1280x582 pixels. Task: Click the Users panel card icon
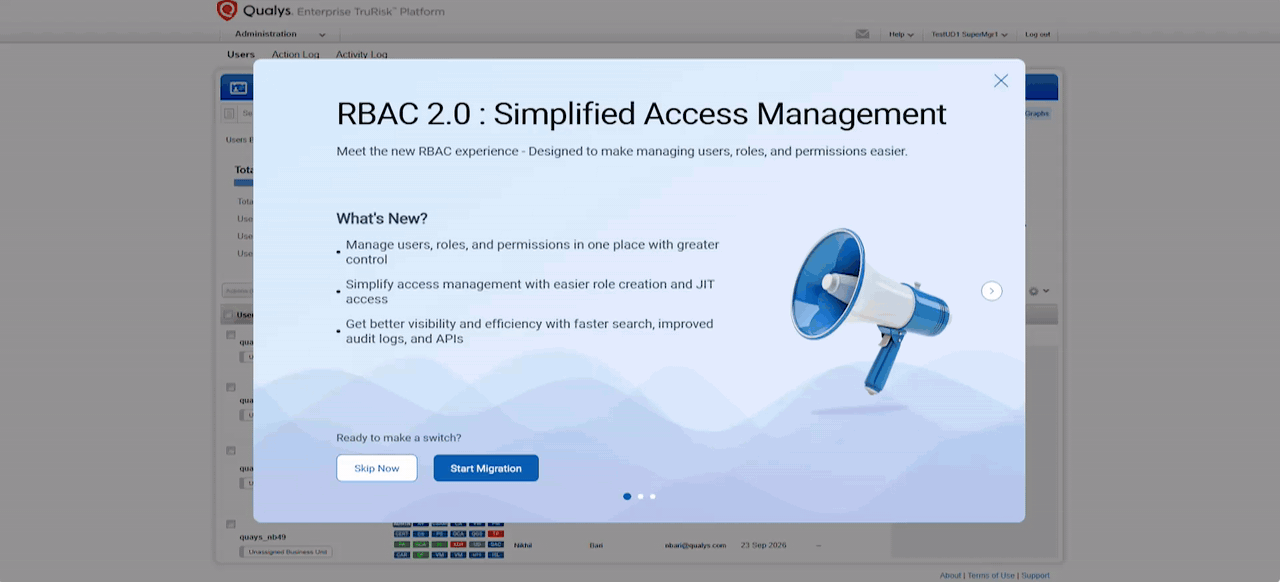[238, 88]
